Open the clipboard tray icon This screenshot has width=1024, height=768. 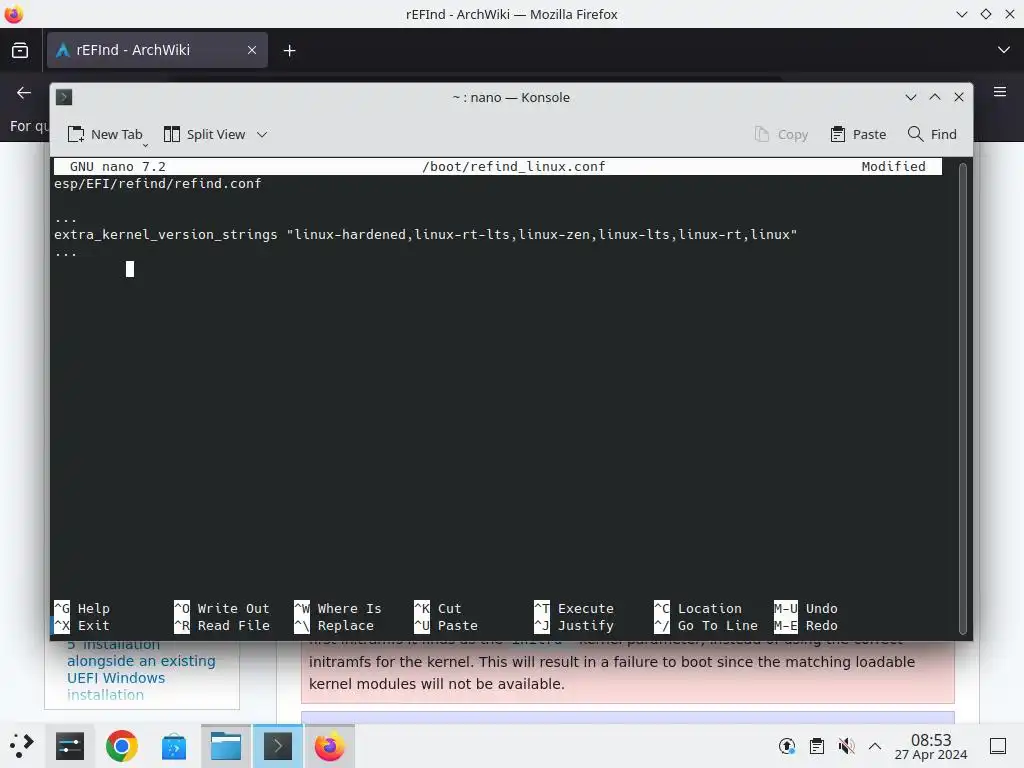click(x=816, y=746)
